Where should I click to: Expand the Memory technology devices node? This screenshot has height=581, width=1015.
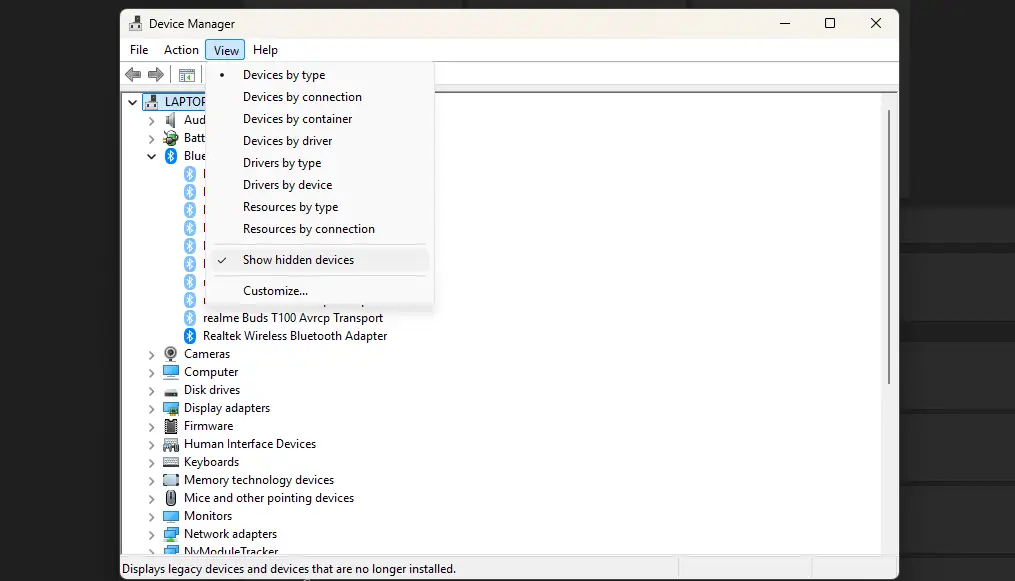(x=151, y=480)
